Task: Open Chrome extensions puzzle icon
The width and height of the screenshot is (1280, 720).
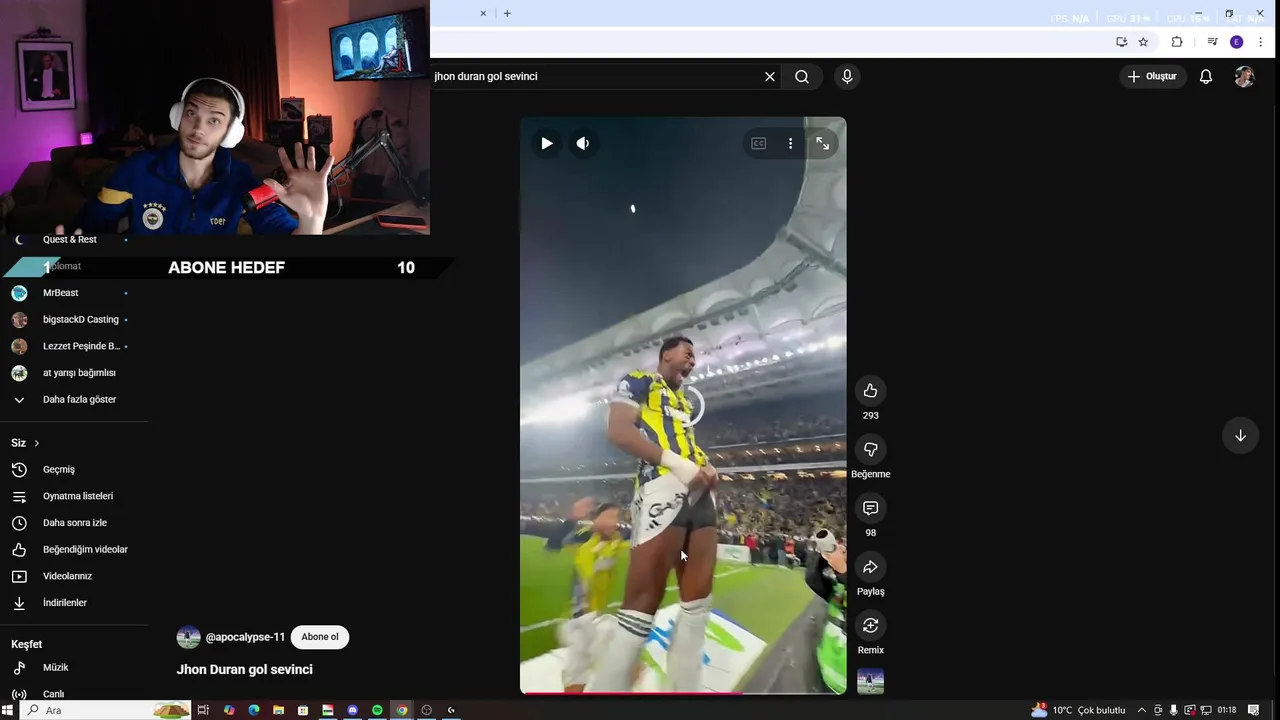Action: tap(1177, 42)
